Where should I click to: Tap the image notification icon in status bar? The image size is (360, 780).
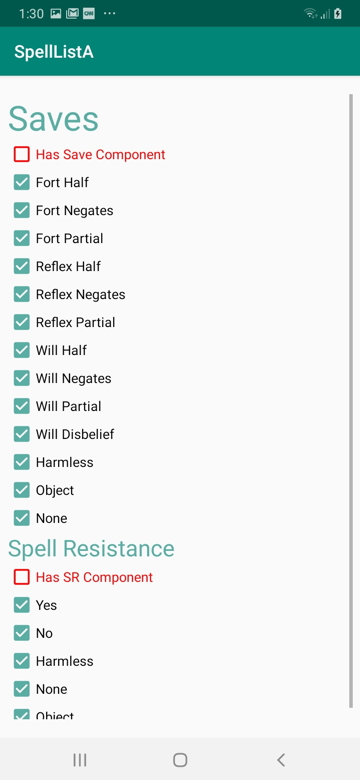pos(56,13)
